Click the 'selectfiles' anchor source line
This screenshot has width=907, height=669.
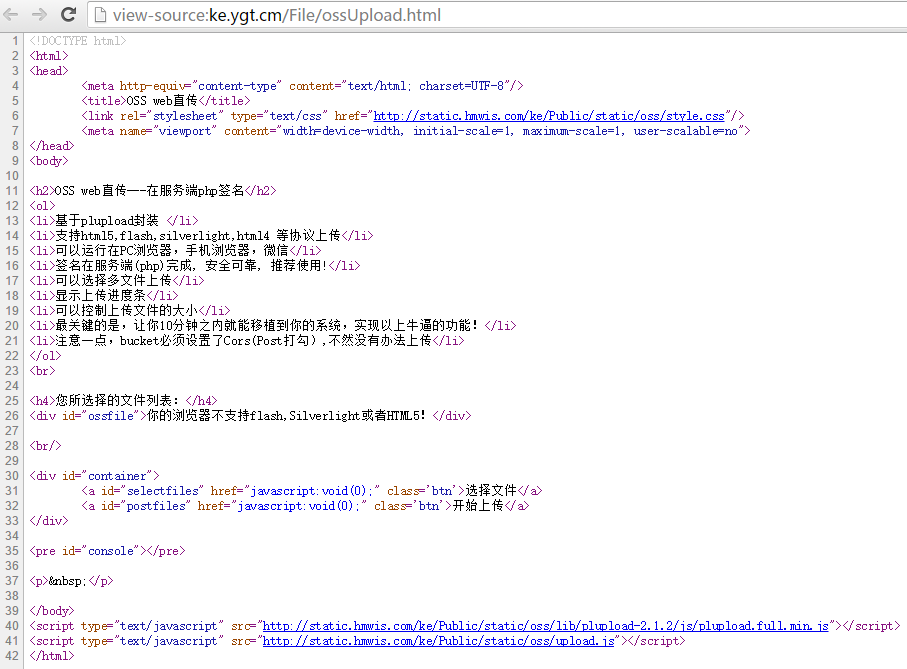312,491
